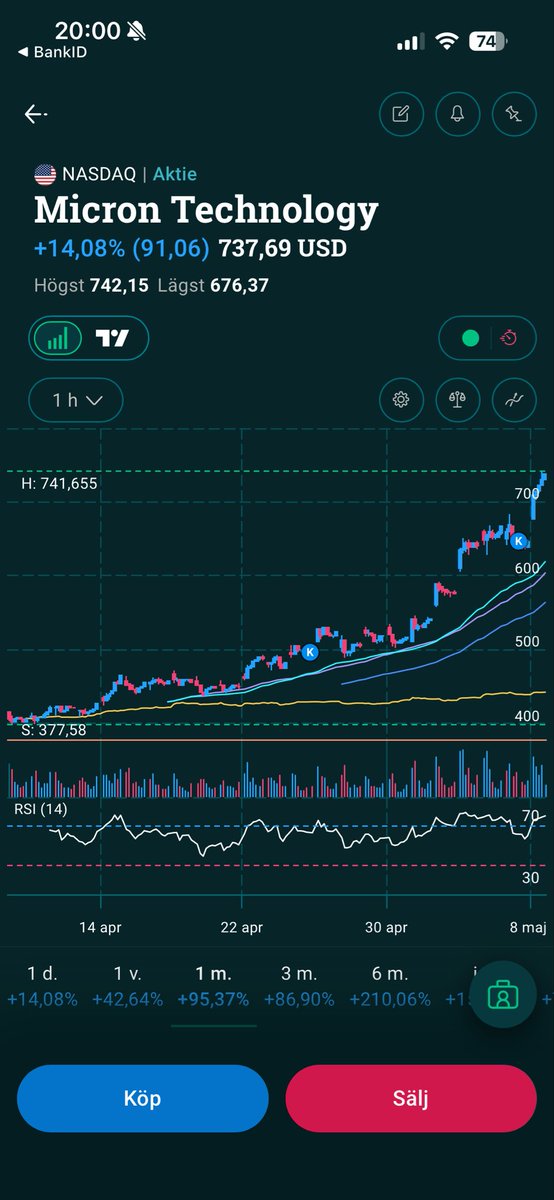Switch to the standard bar chart view

coord(58,338)
